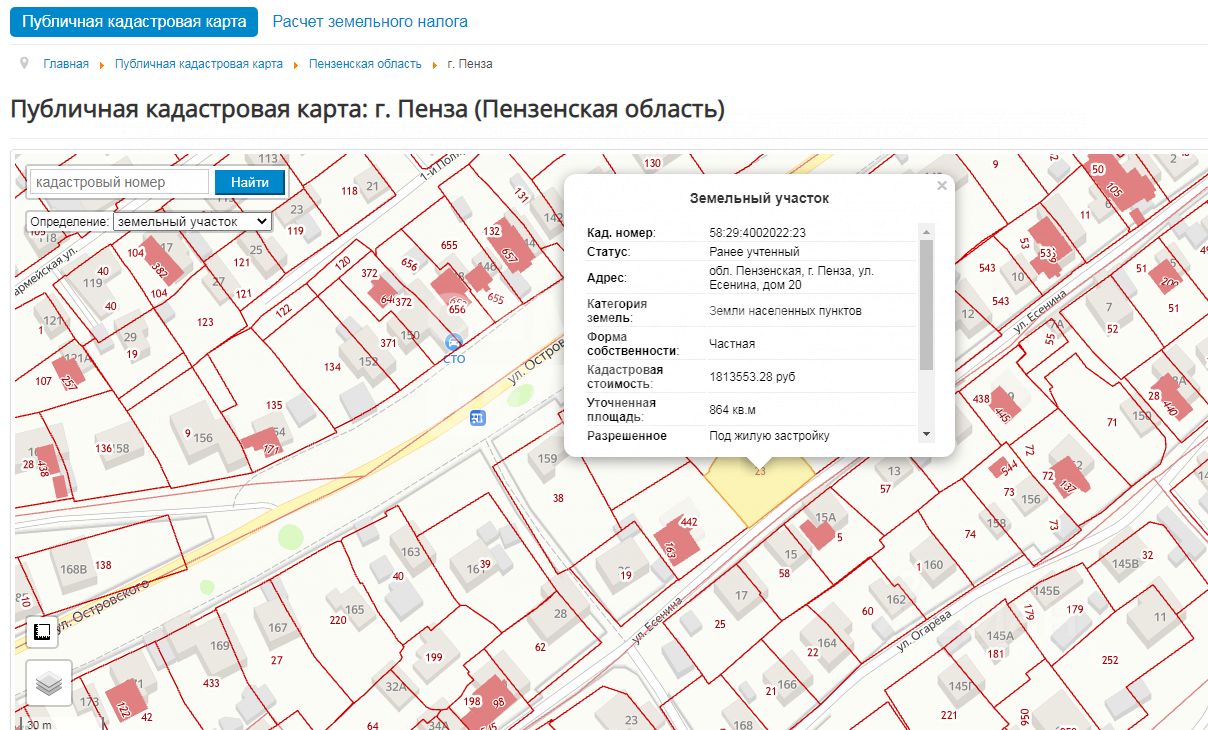
Task: Click the popup scrollbar down arrow
Action: coord(926,435)
